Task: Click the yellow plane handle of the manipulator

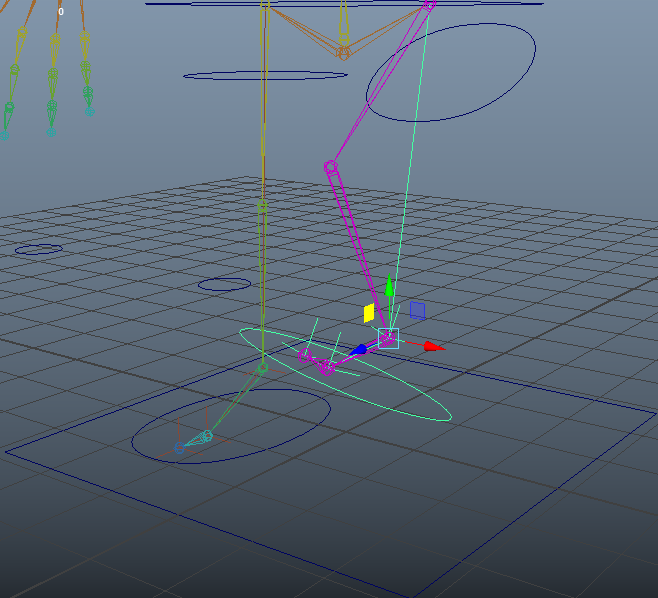Action: [369, 313]
